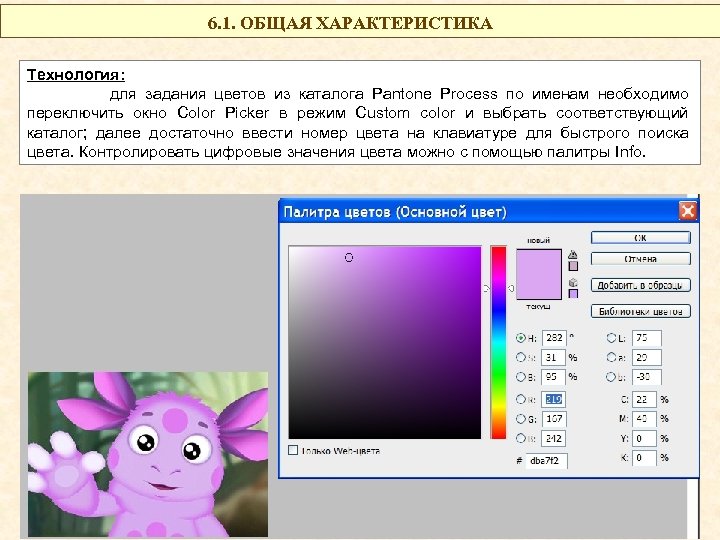Viewport: 720px width, 540px height.
Task: Click the Y yellow field showing 0
Action: [x=644, y=438]
